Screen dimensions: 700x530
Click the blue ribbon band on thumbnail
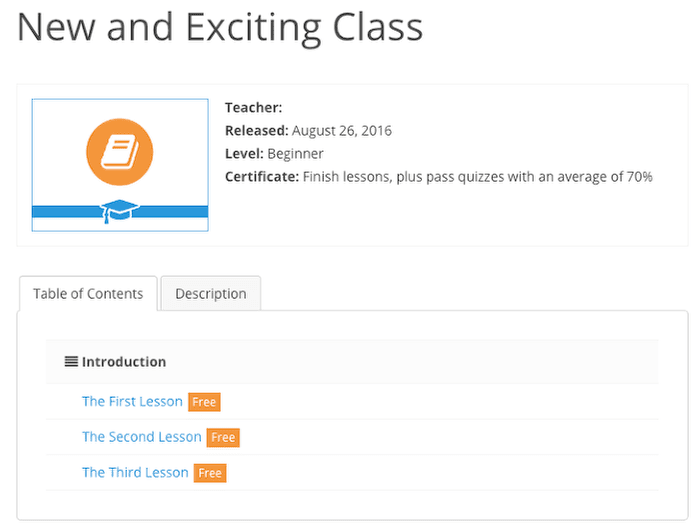pos(120,212)
